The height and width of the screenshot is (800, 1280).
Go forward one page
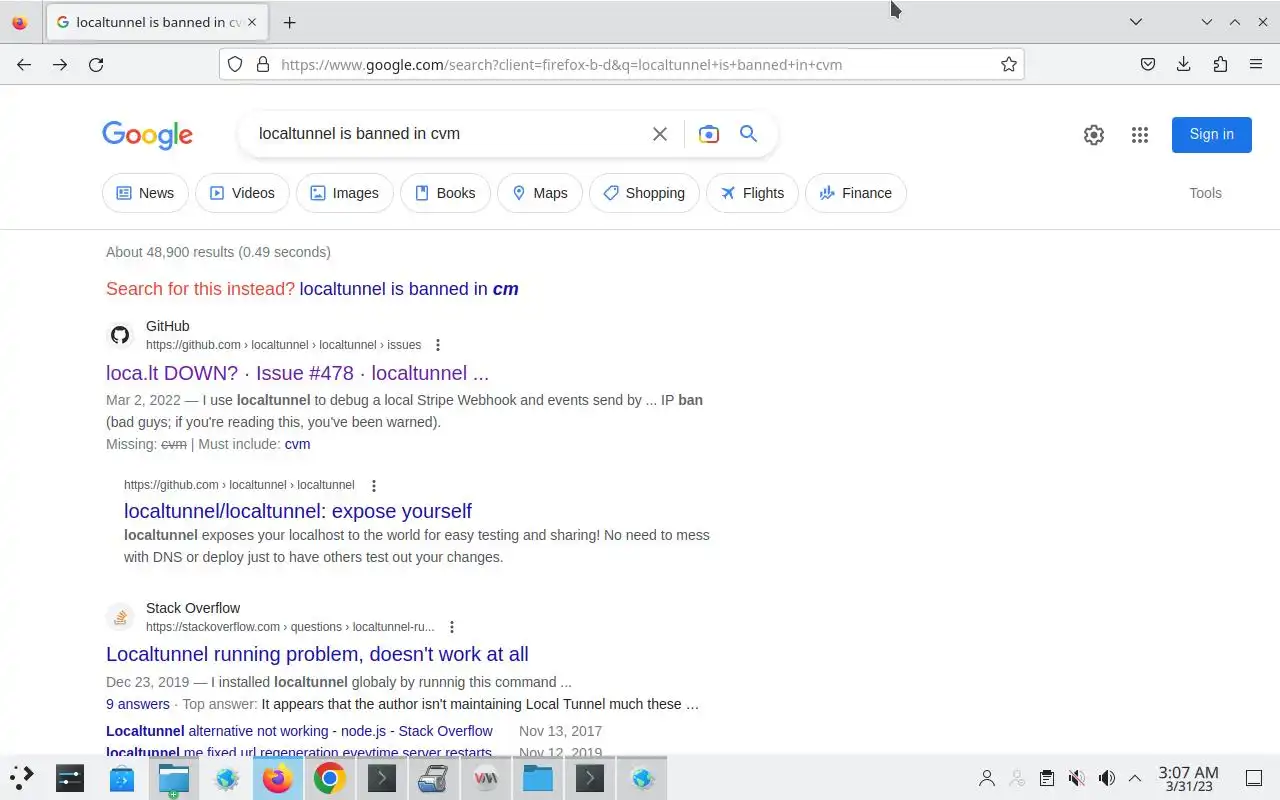click(60, 64)
